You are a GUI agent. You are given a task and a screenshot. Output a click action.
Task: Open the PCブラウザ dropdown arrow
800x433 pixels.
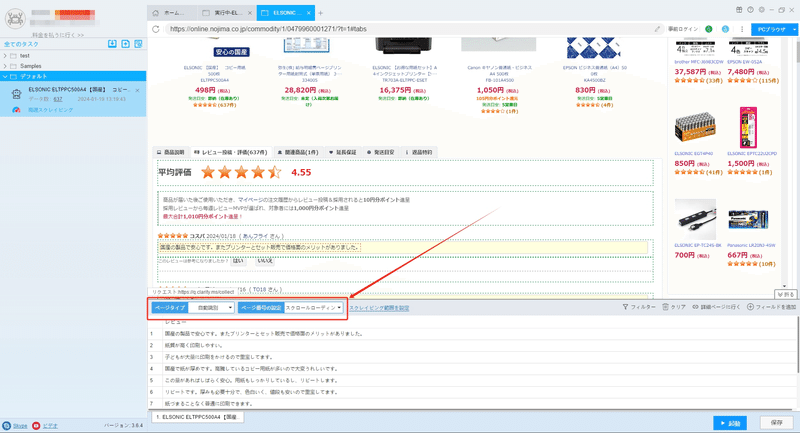(794, 30)
